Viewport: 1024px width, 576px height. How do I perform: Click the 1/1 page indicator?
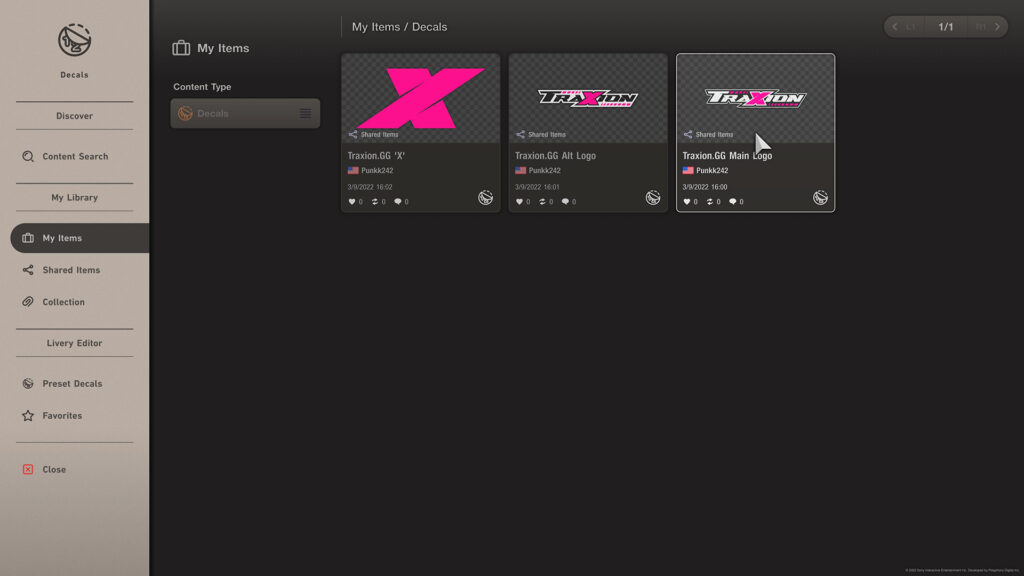[946, 27]
